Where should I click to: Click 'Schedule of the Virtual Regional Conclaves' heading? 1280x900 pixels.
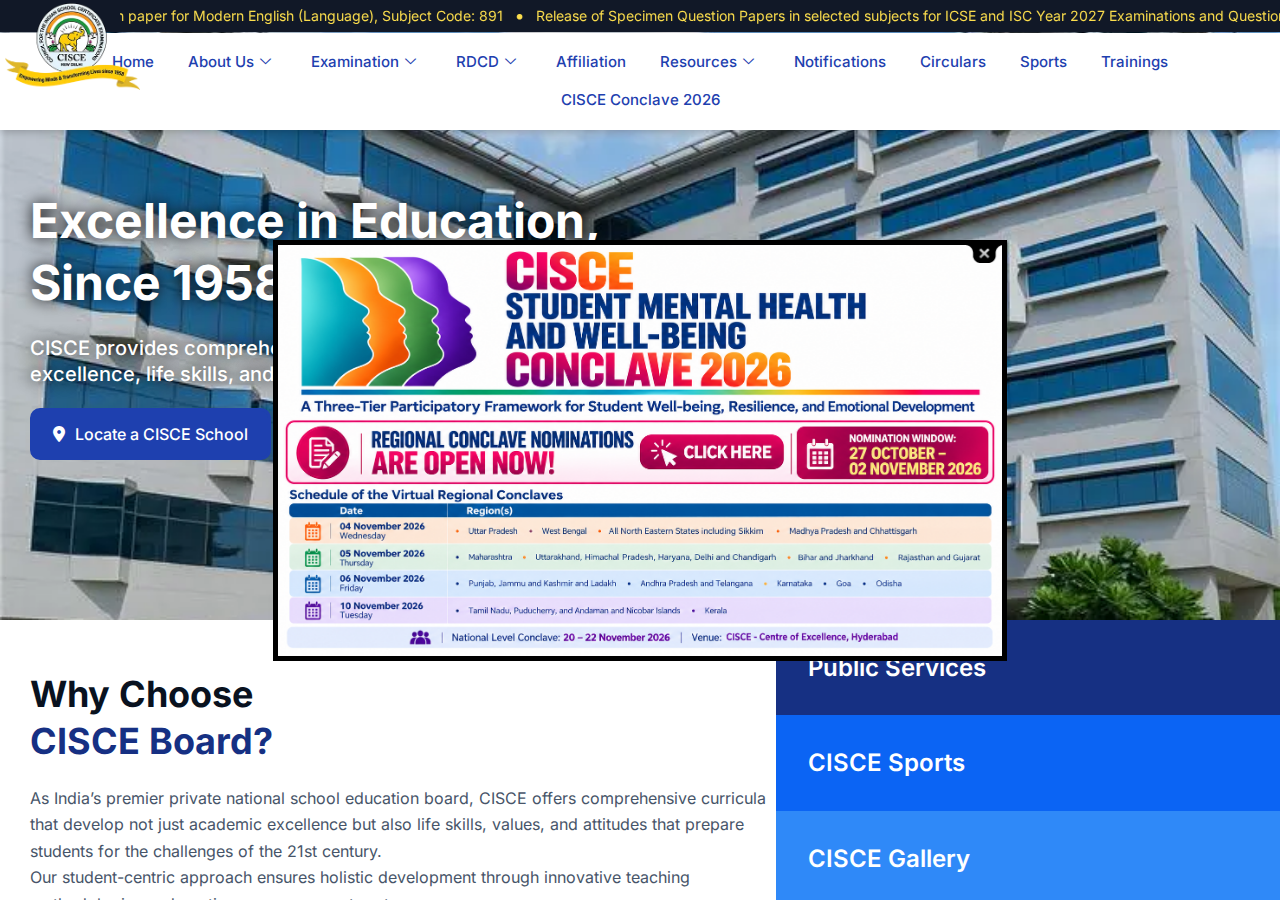click(x=426, y=495)
